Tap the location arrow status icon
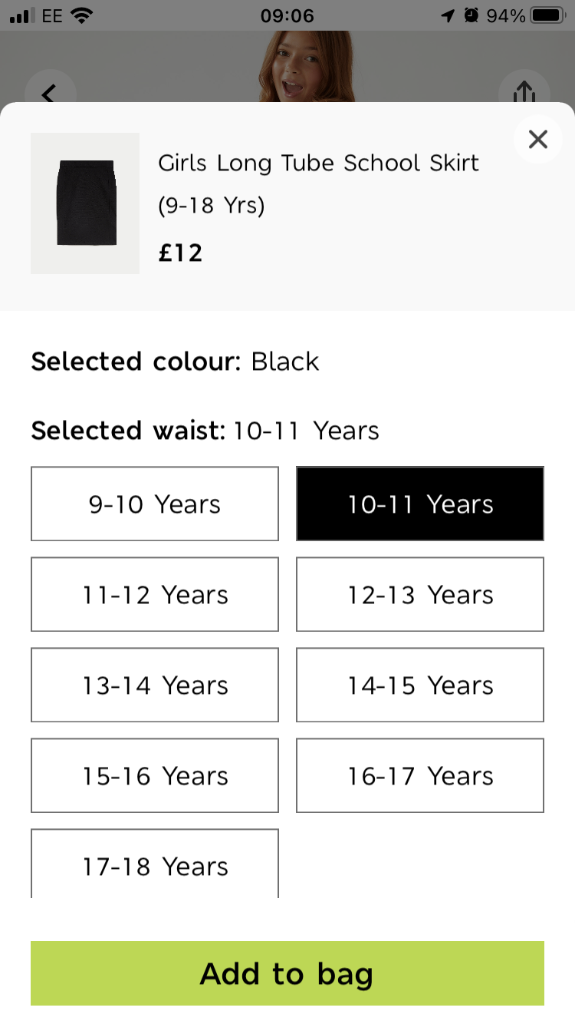The height and width of the screenshot is (1024, 575). pyautogui.click(x=448, y=15)
